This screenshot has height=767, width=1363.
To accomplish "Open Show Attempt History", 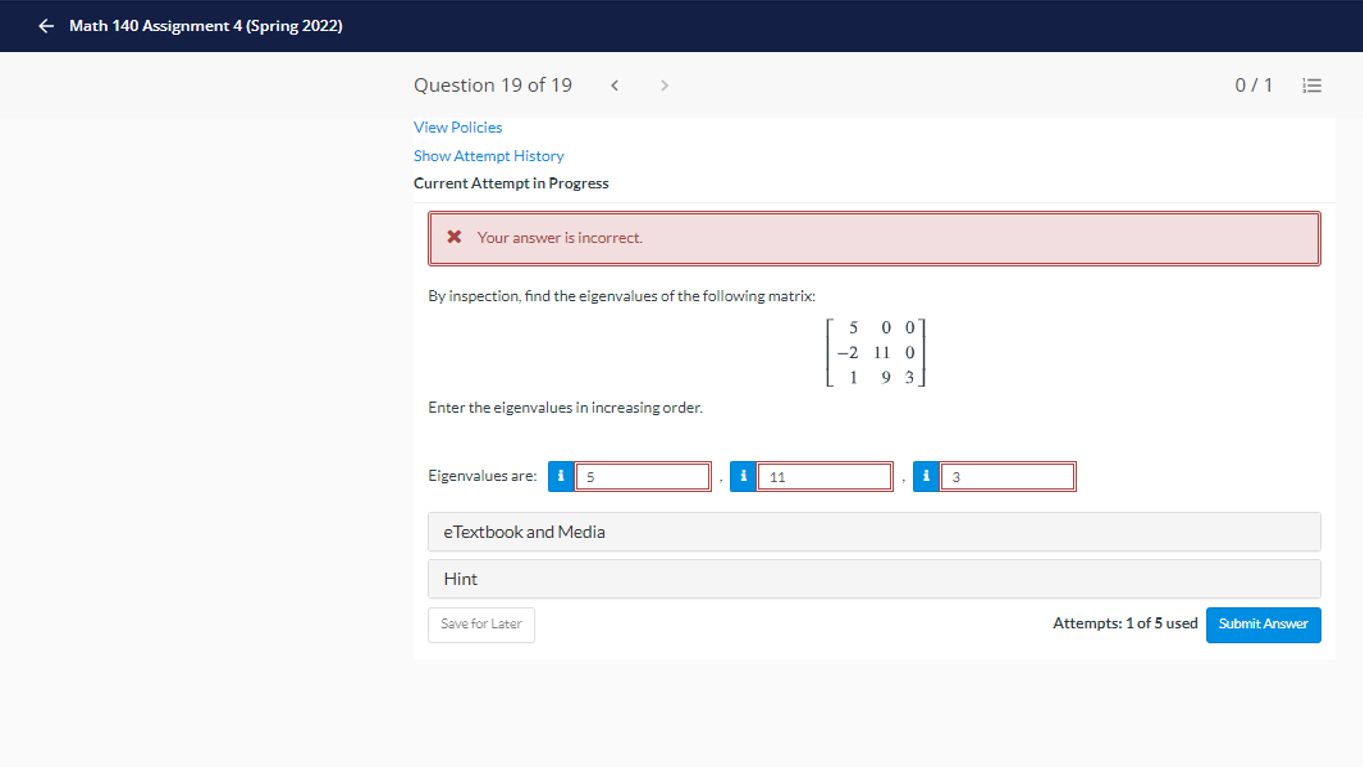I will (488, 155).
